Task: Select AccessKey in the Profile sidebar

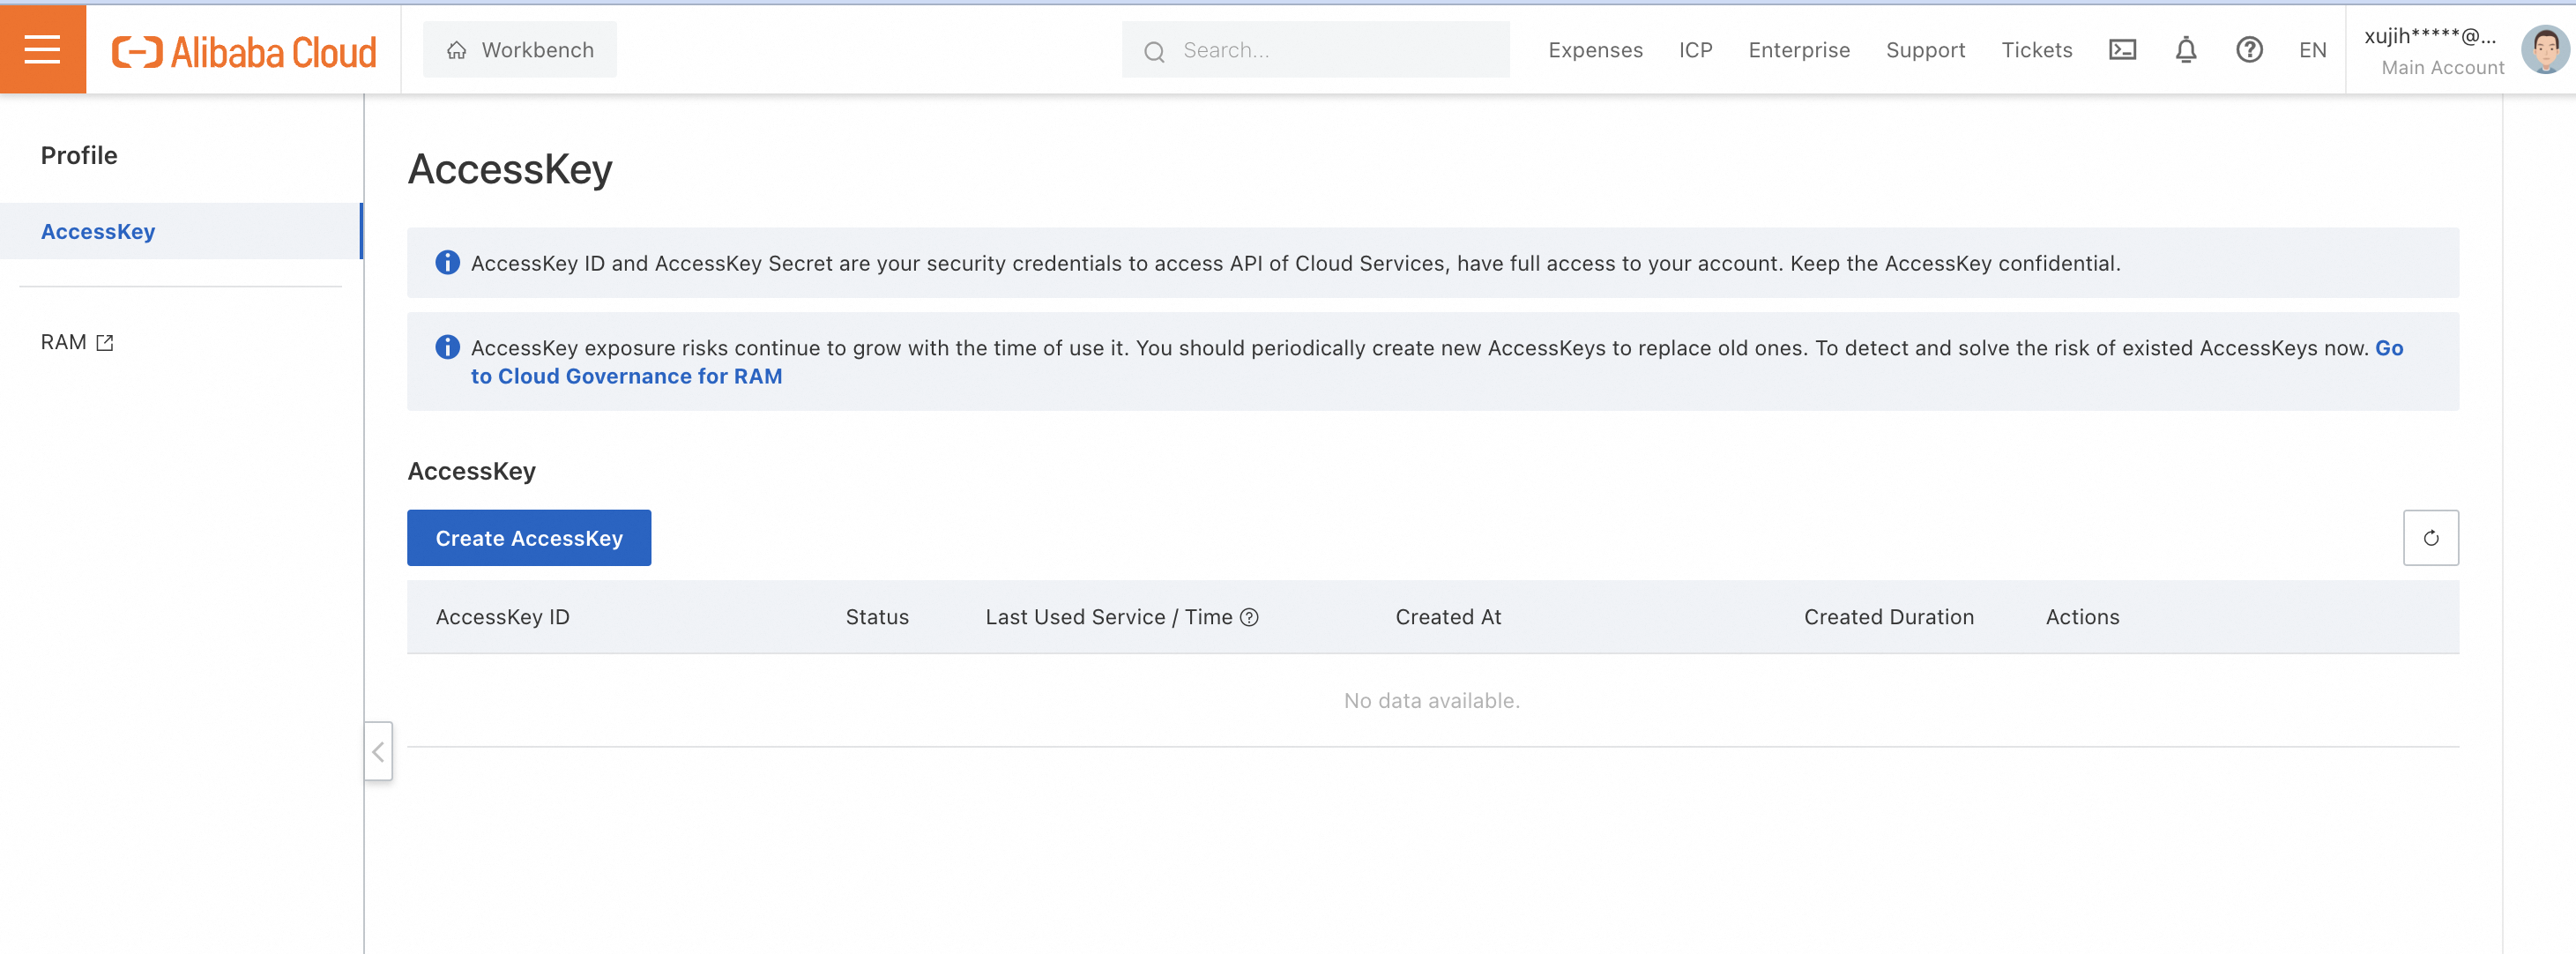Action: pyautogui.click(x=181, y=231)
